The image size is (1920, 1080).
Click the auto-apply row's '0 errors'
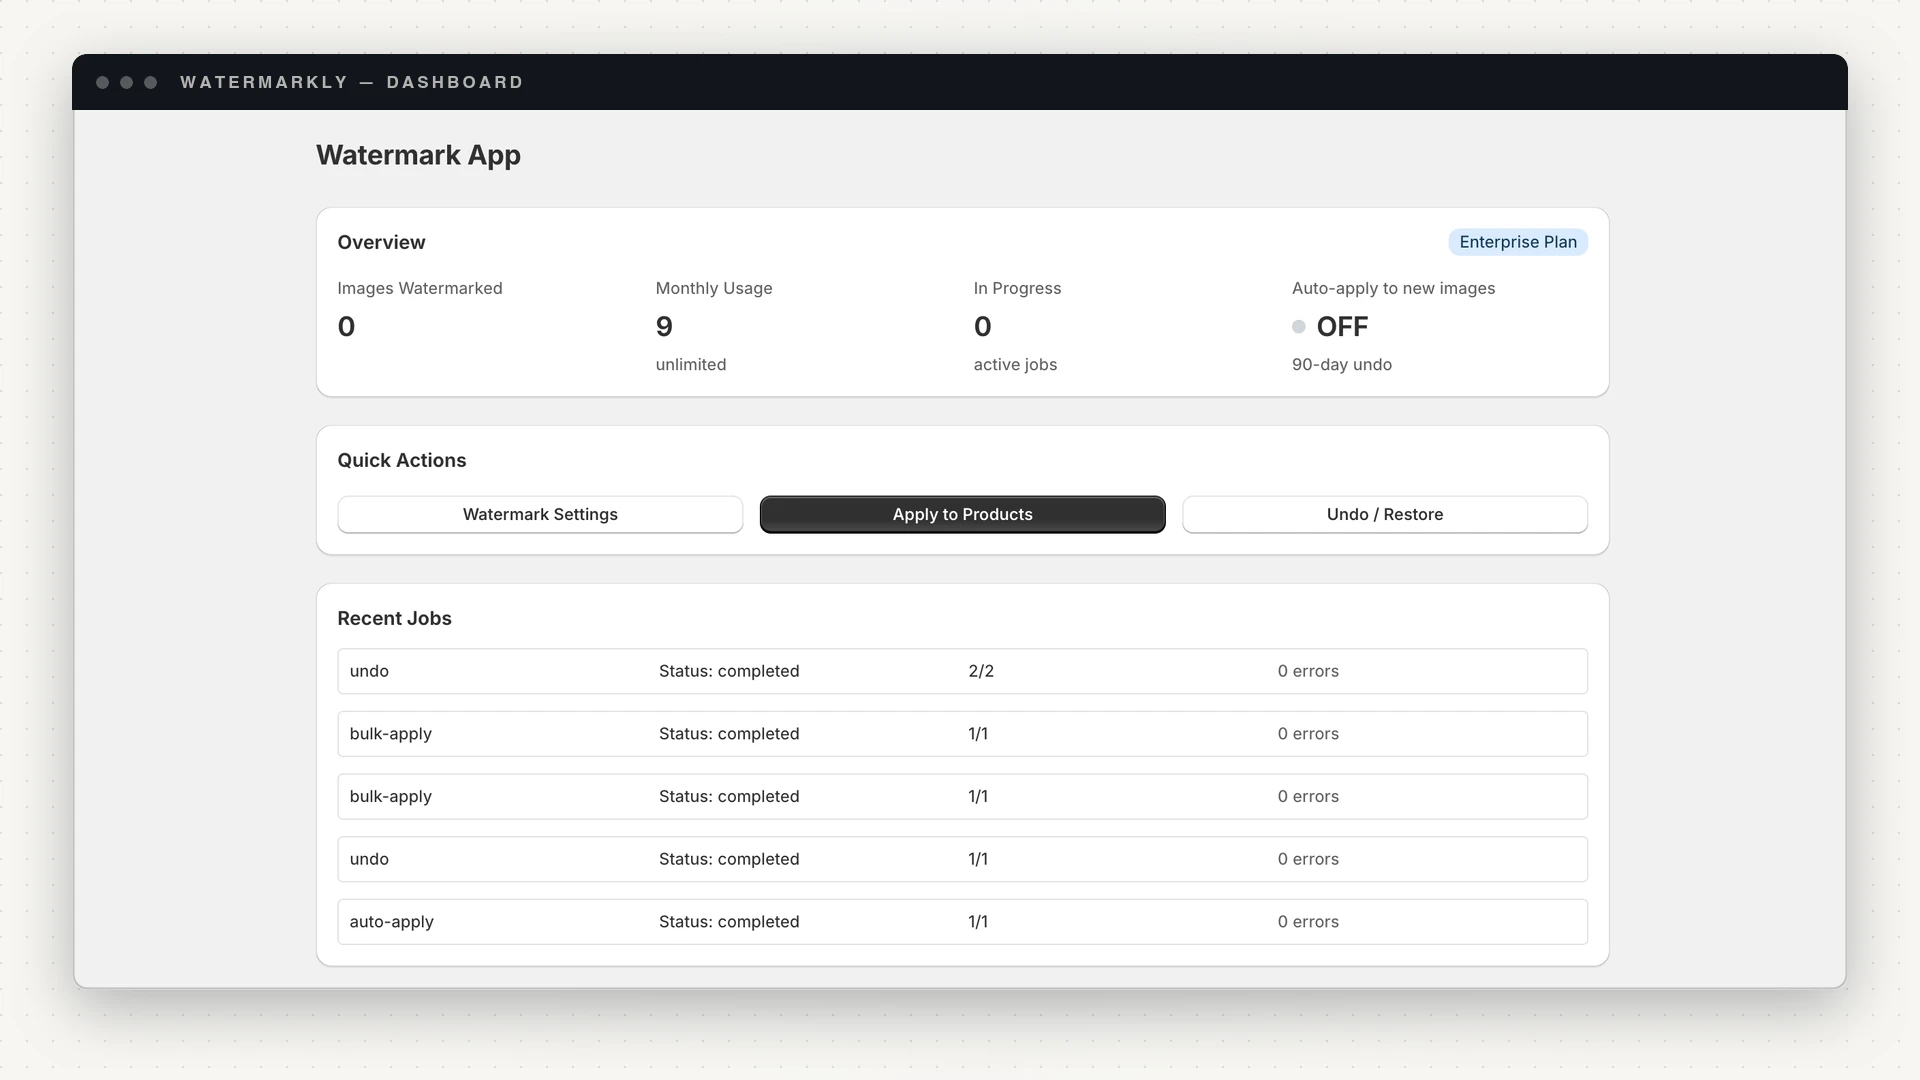(1308, 922)
